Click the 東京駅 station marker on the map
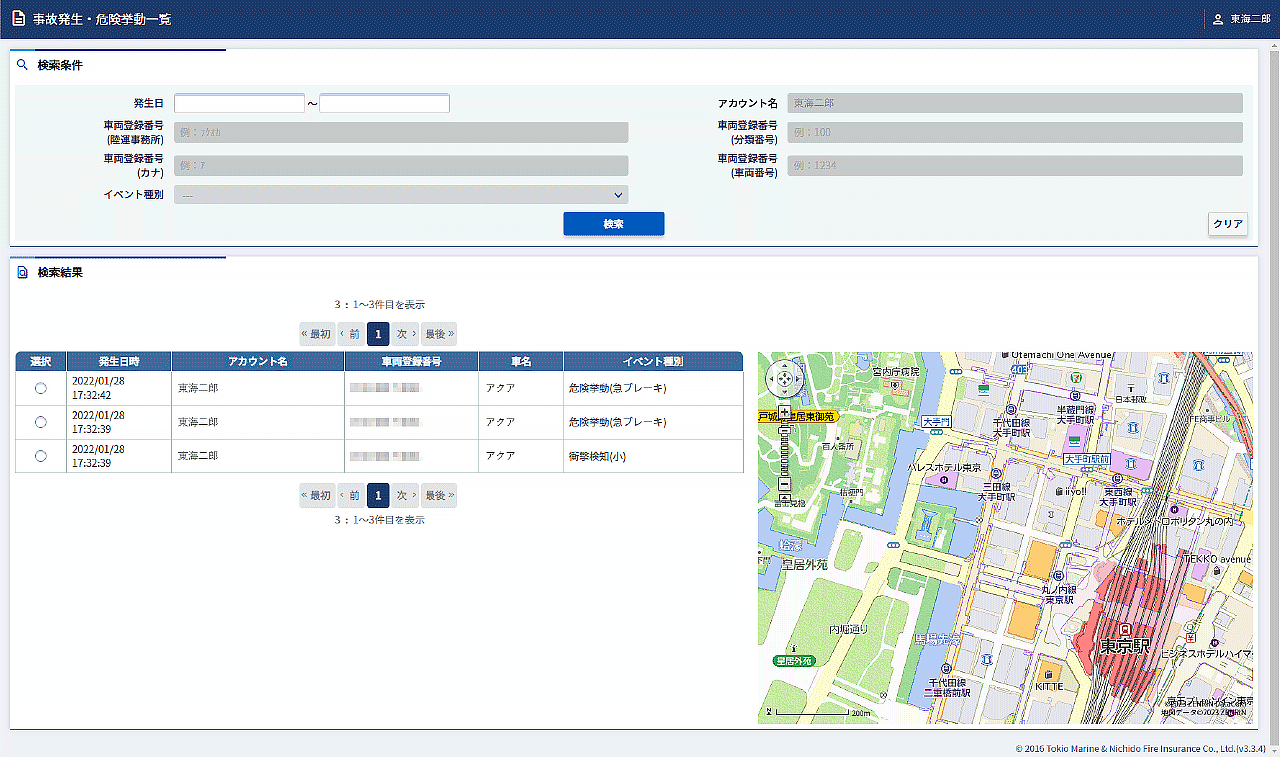Image resolution: width=1280 pixels, height=757 pixels. click(1124, 630)
